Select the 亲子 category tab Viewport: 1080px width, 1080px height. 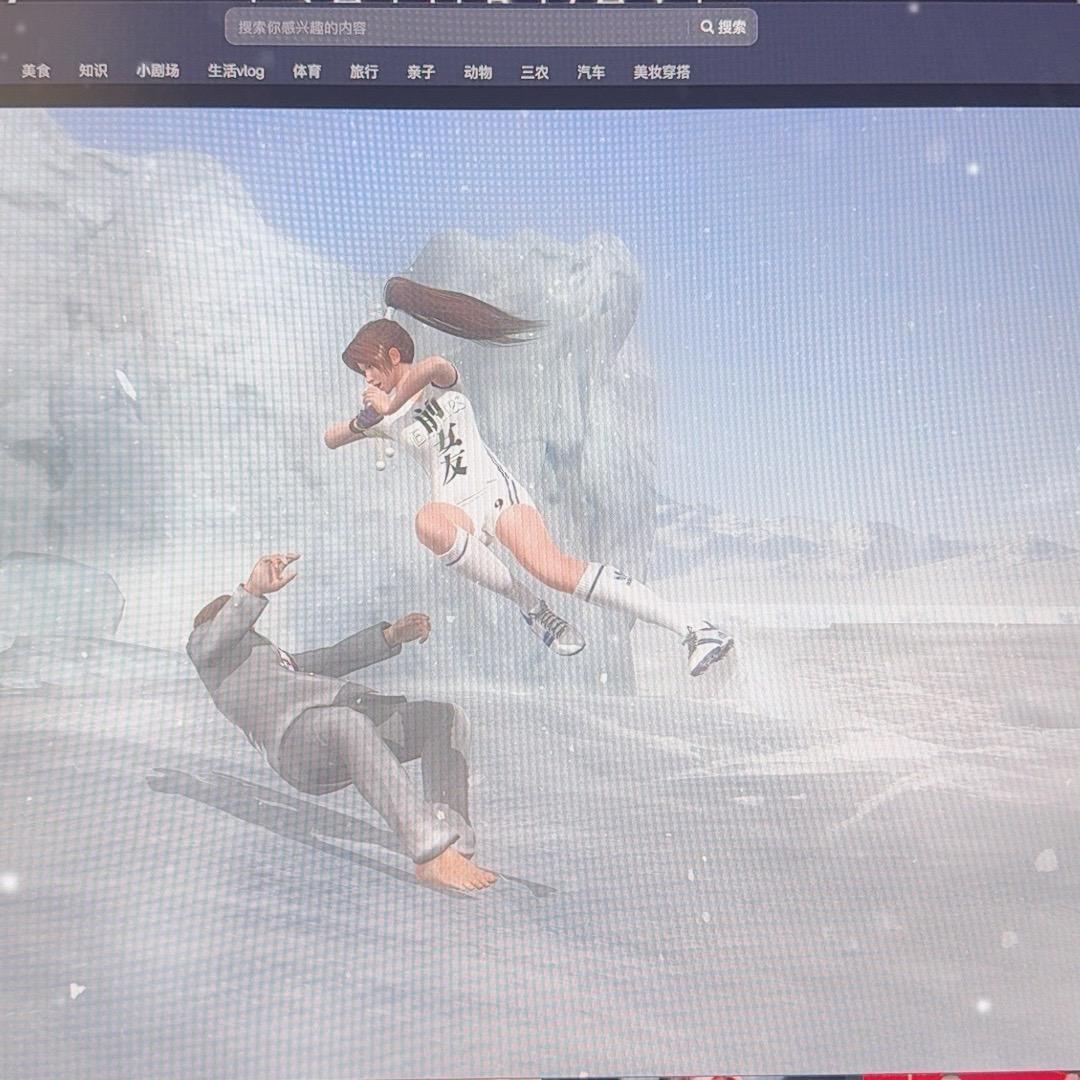pyautogui.click(x=420, y=71)
